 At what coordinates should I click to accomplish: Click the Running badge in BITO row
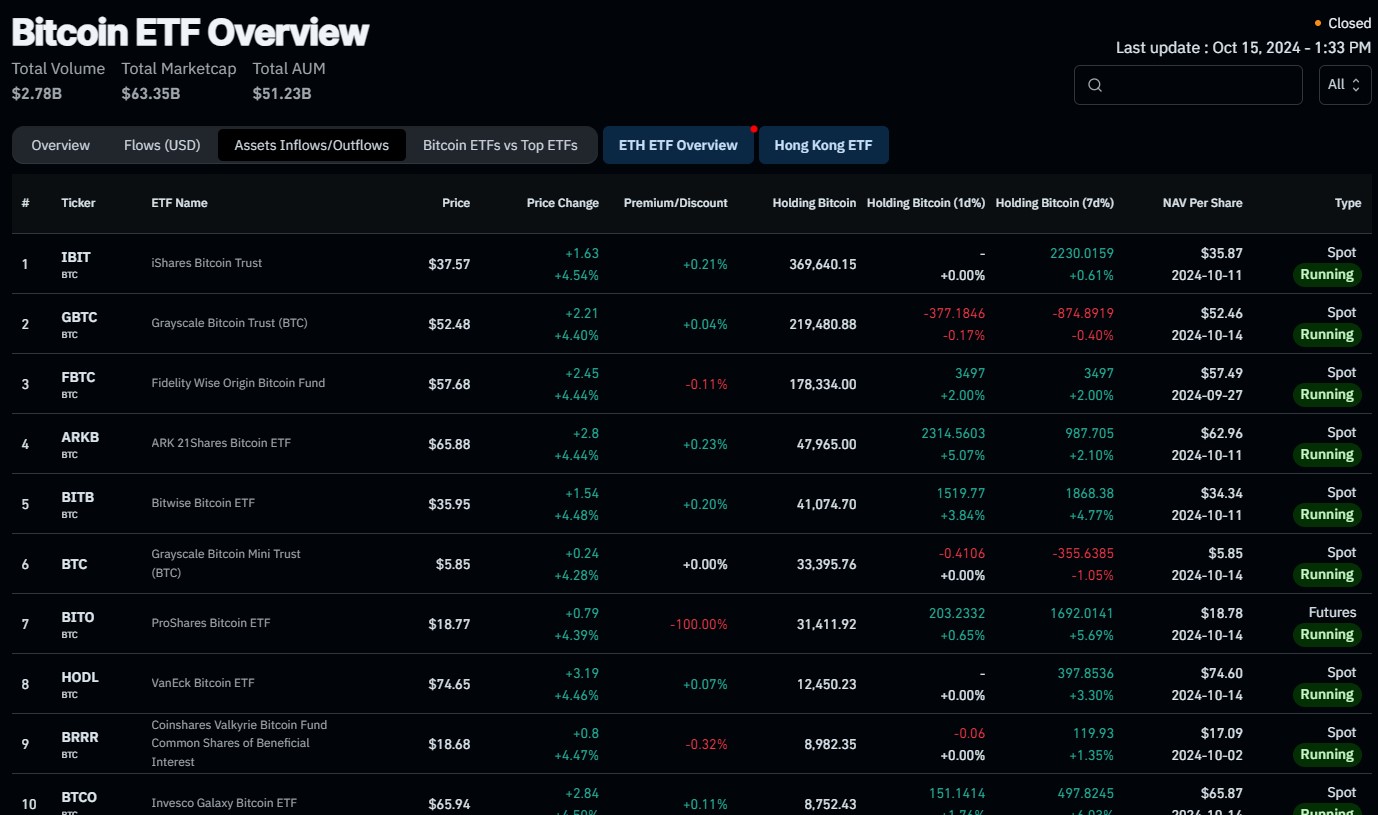tap(1327, 635)
